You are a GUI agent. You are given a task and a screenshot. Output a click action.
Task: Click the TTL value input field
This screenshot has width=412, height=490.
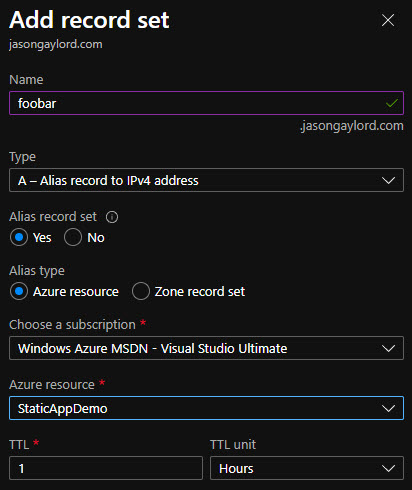click(106, 468)
